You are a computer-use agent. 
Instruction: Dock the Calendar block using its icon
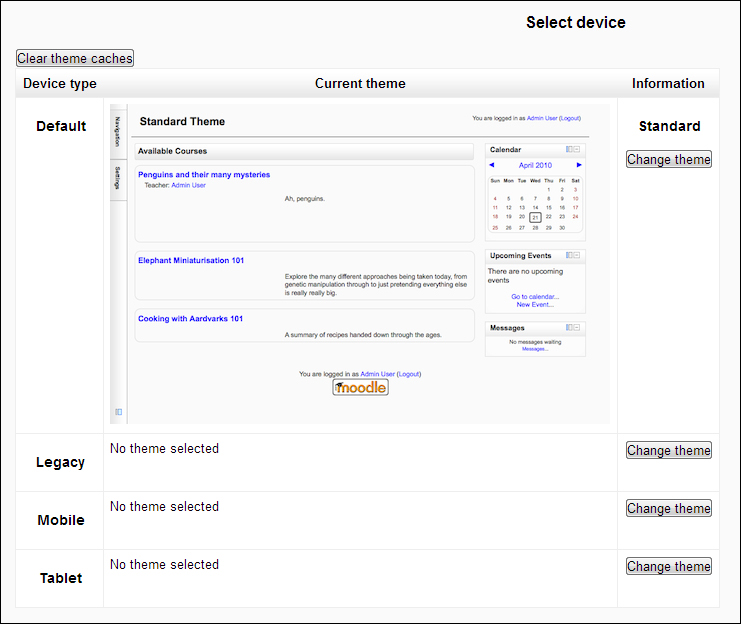tap(569, 149)
